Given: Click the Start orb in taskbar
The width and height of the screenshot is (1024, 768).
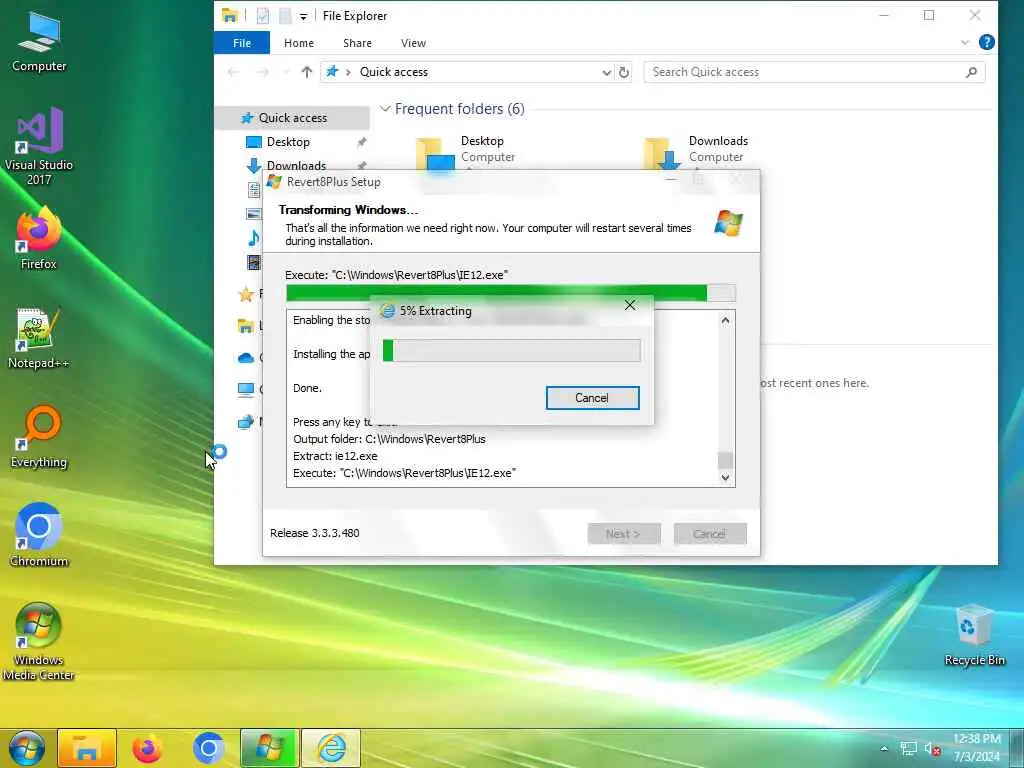Looking at the screenshot, I should coord(27,748).
